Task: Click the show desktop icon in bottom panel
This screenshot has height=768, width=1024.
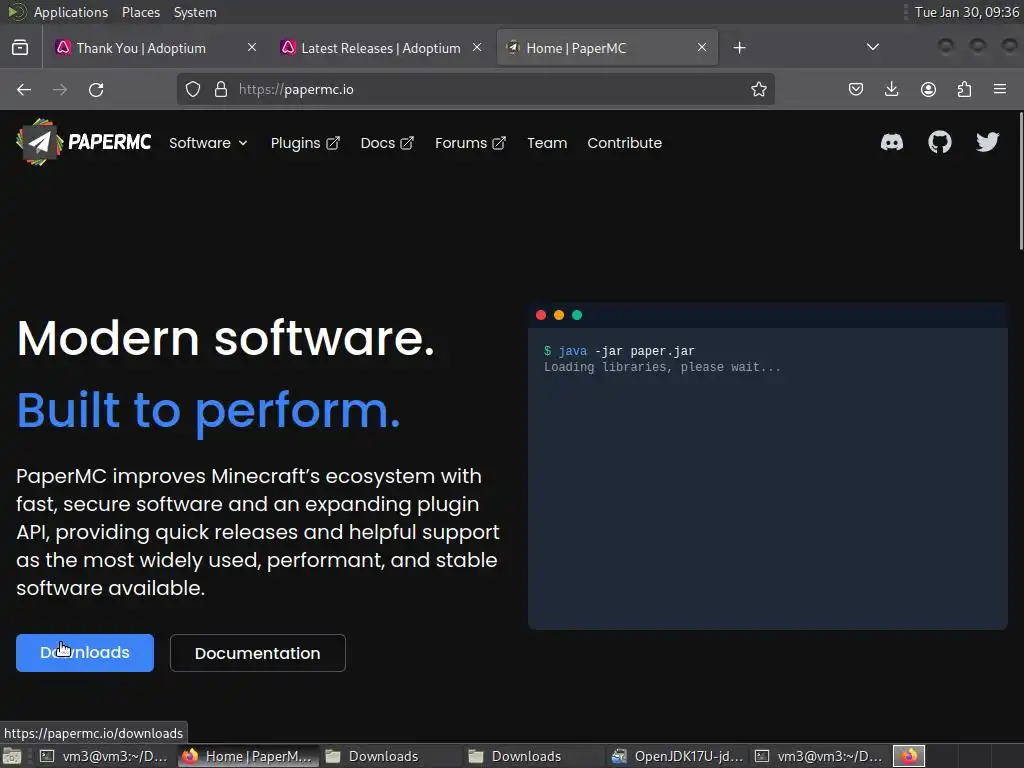Action: (12, 756)
